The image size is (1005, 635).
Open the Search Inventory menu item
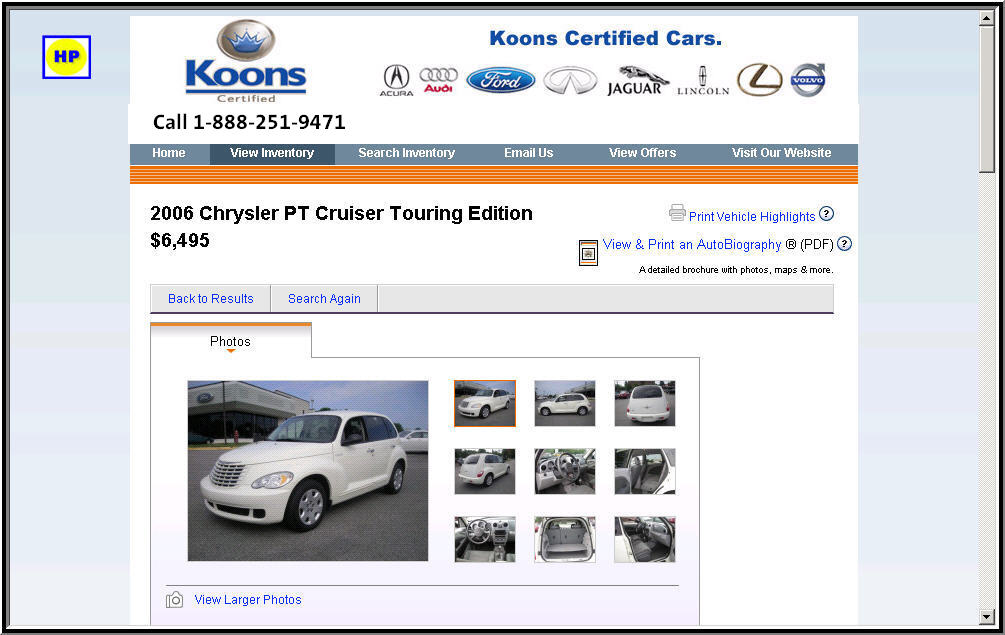406,153
